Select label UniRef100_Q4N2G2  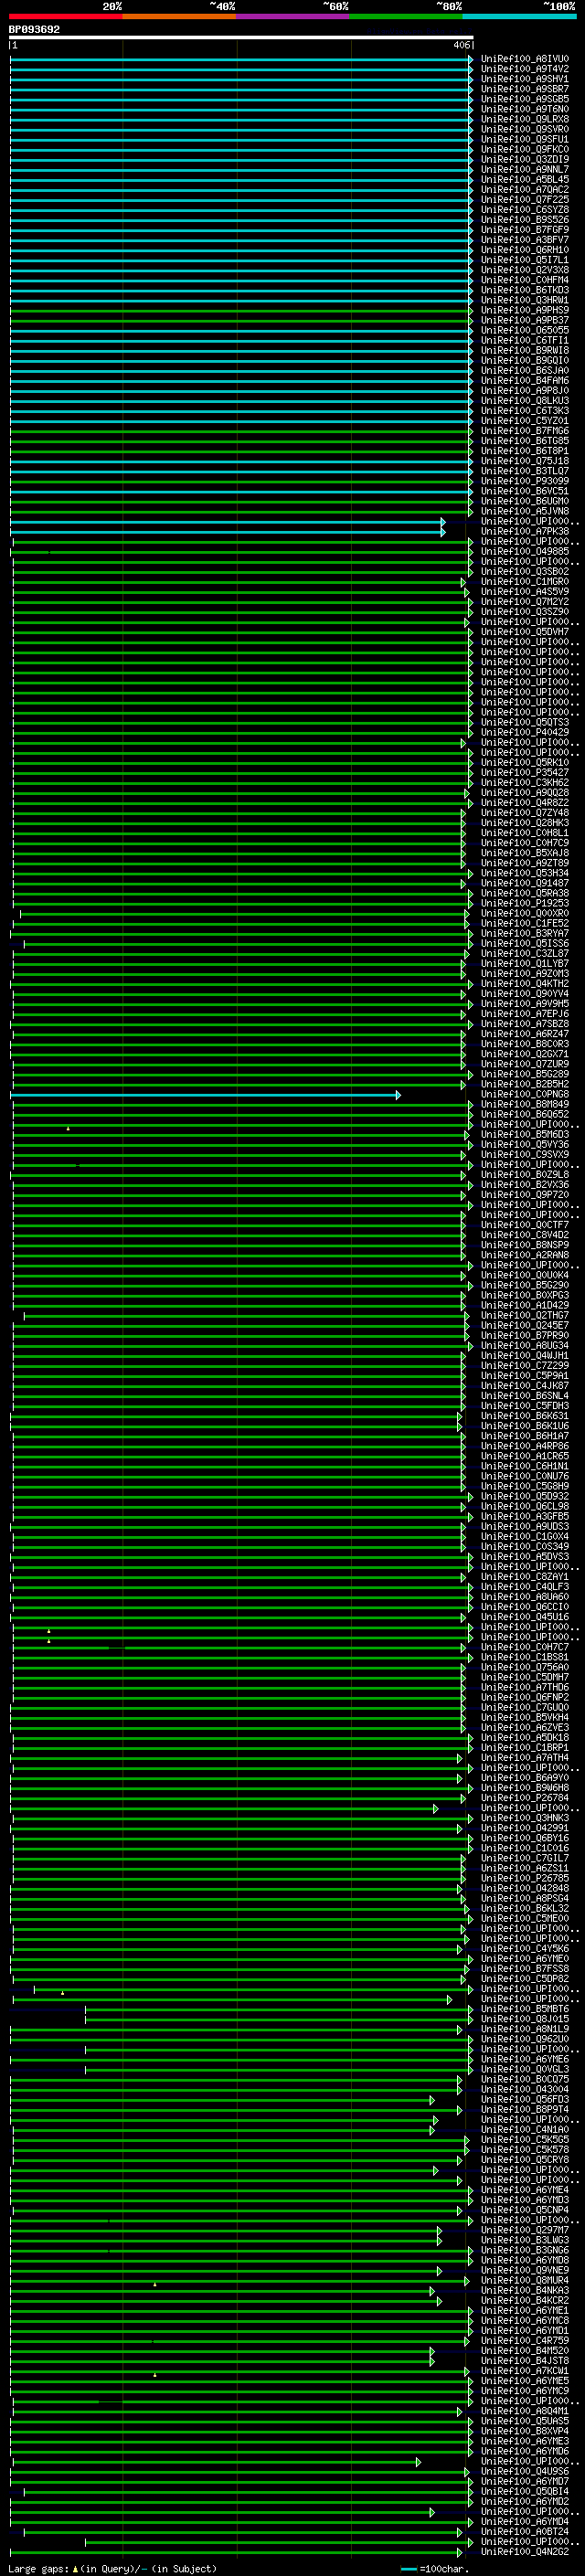(x=525, y=2552)
